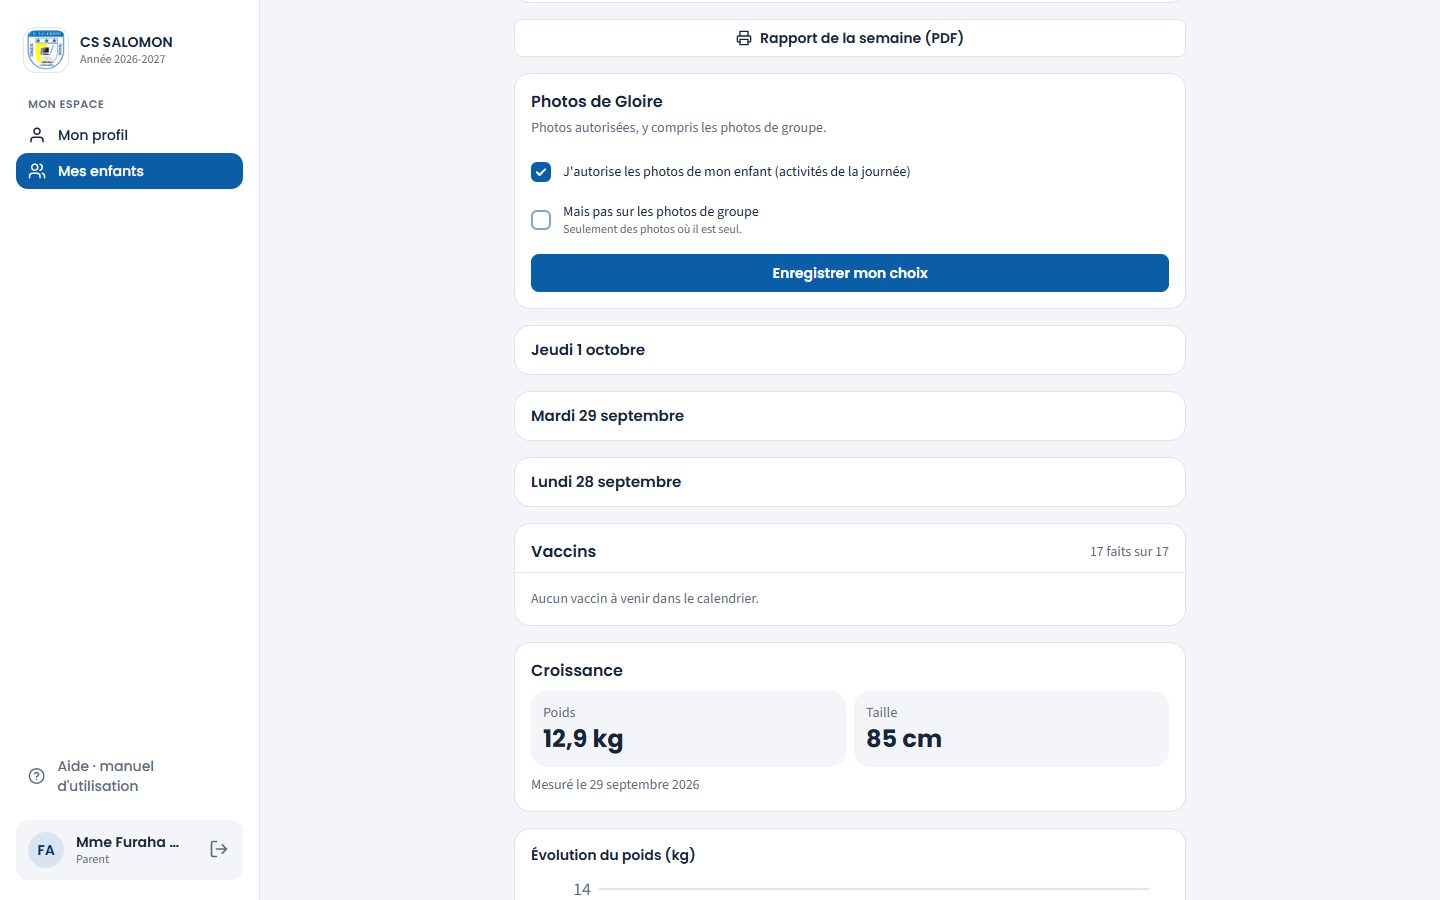The height and width of the screenshot is (900, 1440).
Task: Expand the Lundi 28 septembre section
Action: tap(850, 482)
